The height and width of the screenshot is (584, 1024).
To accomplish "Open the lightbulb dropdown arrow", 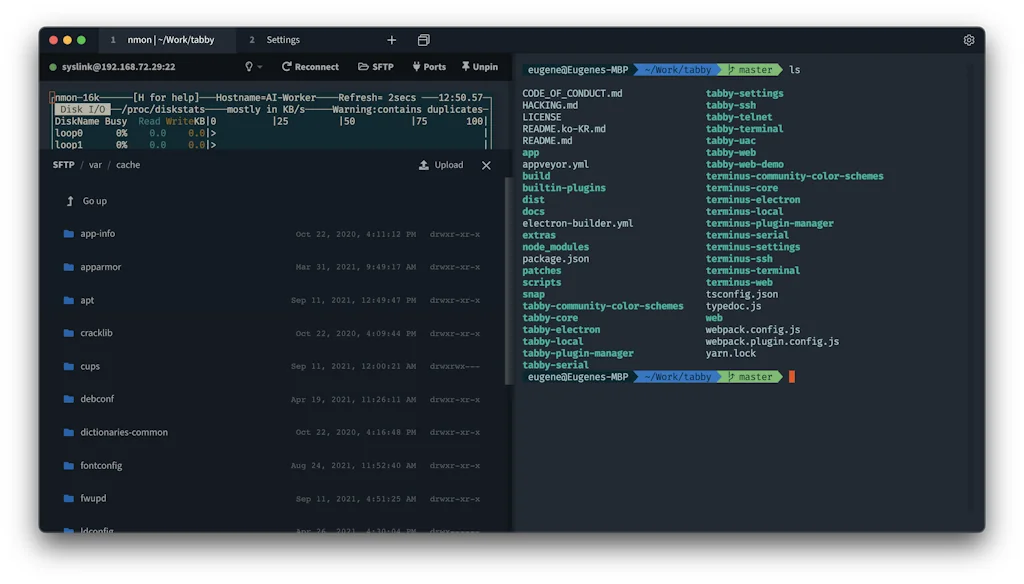I will (261, 66).
